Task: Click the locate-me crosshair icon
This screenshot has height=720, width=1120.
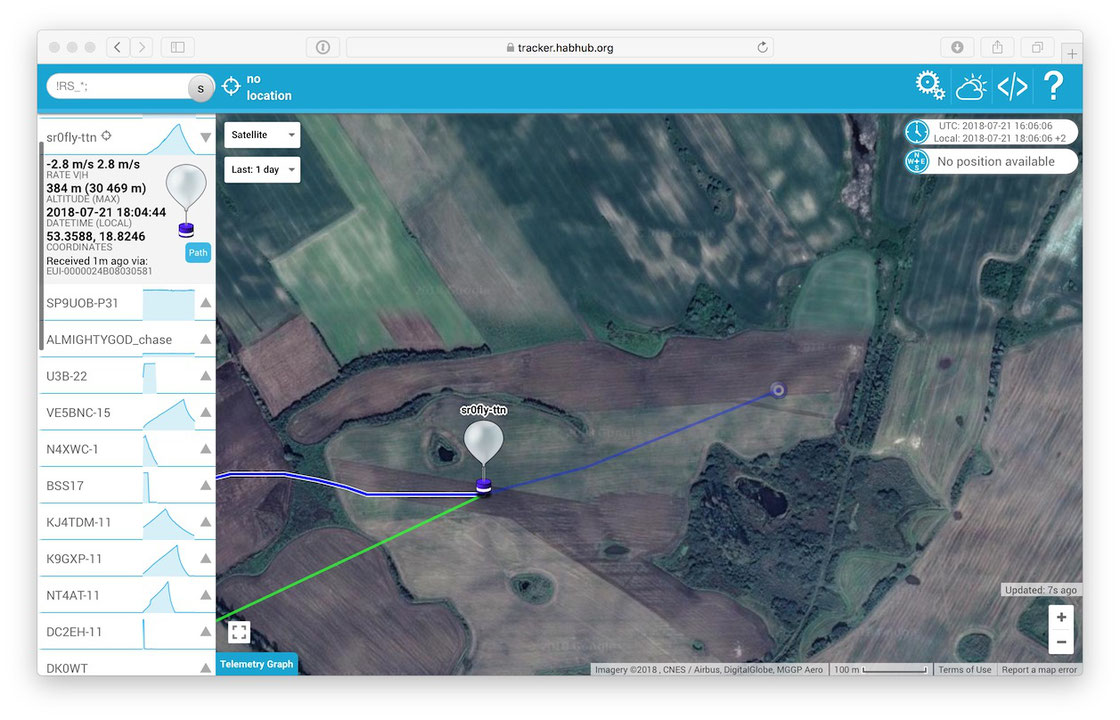Action: click(x=231, y=86)
